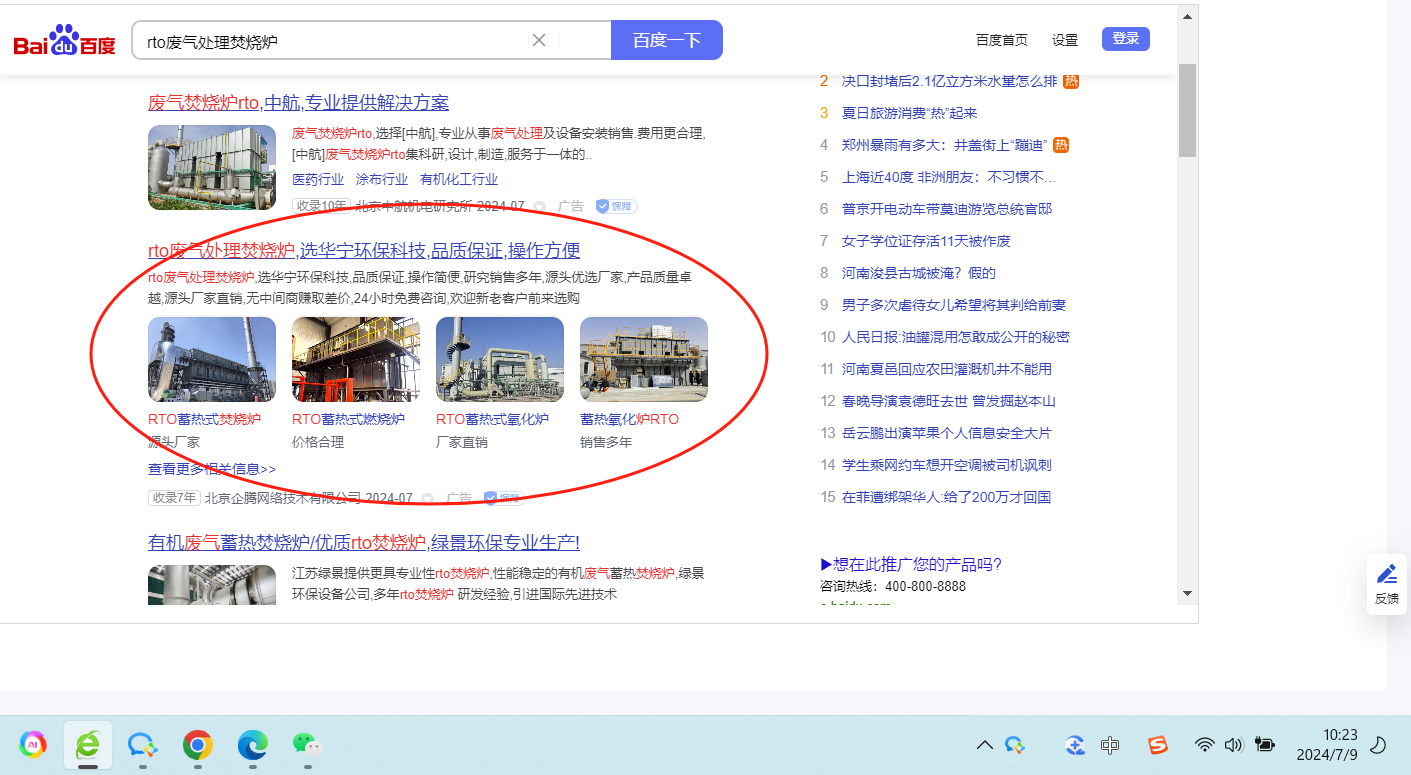The image size is (1411, 775).
Task: Toggle the 中 Chinese input mode indicator
Action: click(x=1110, y=744)
